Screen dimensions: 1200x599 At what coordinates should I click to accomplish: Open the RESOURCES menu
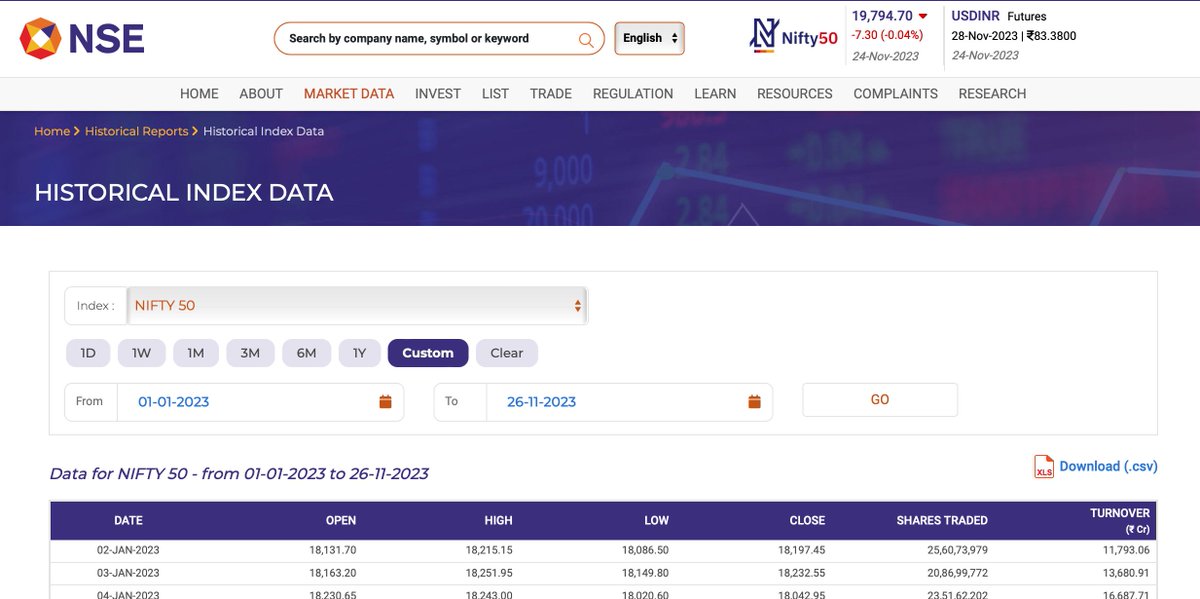[795, 94]
